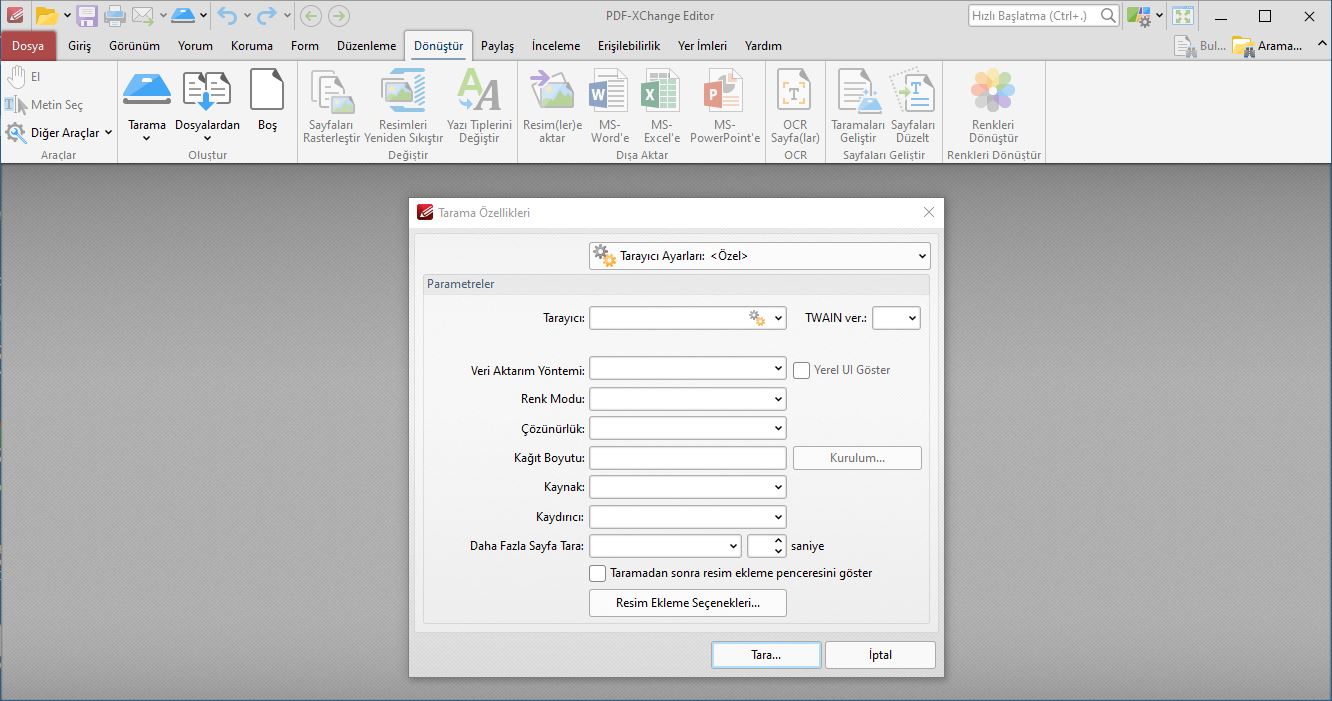Select the Metin Seç tool
1332x701 pixels.
tap(45, 105)
